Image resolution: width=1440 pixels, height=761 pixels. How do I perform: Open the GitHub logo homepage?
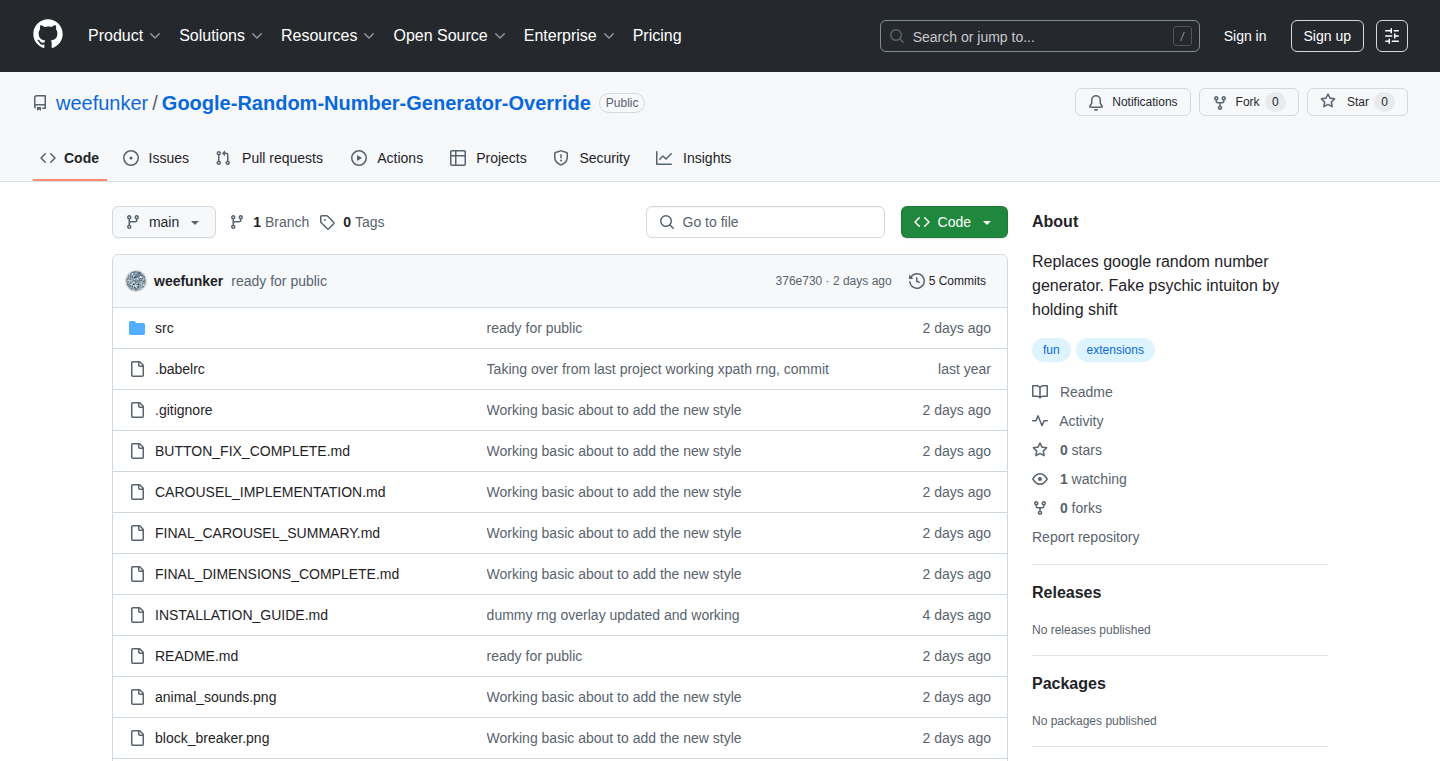pyautogui.click(x=48, y=35)
